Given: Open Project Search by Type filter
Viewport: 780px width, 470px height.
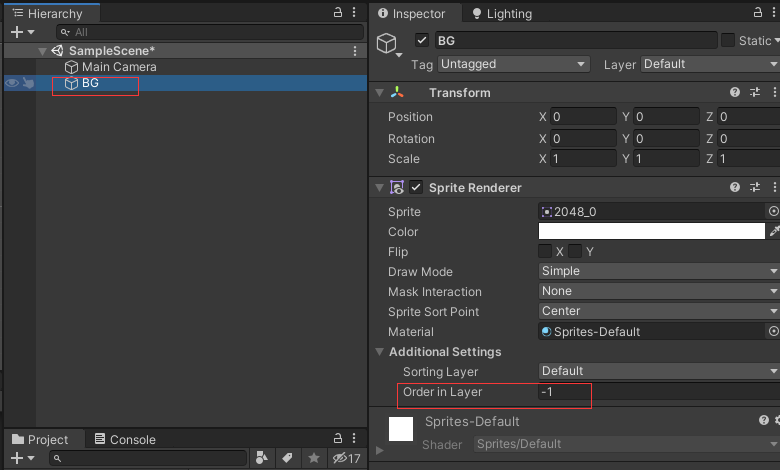Looking at the screenshot, I should click(262, 458).
